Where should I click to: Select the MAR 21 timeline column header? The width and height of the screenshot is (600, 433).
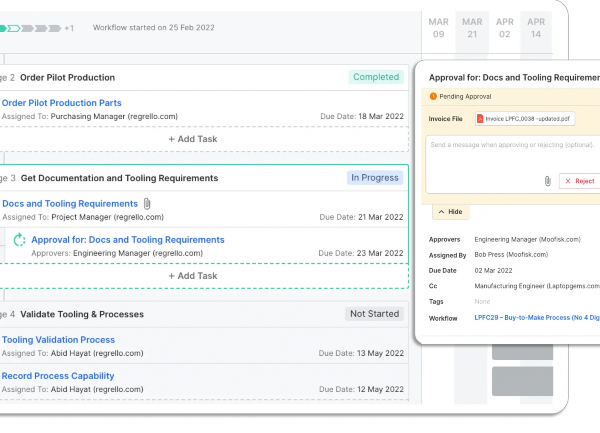point(472,28)
